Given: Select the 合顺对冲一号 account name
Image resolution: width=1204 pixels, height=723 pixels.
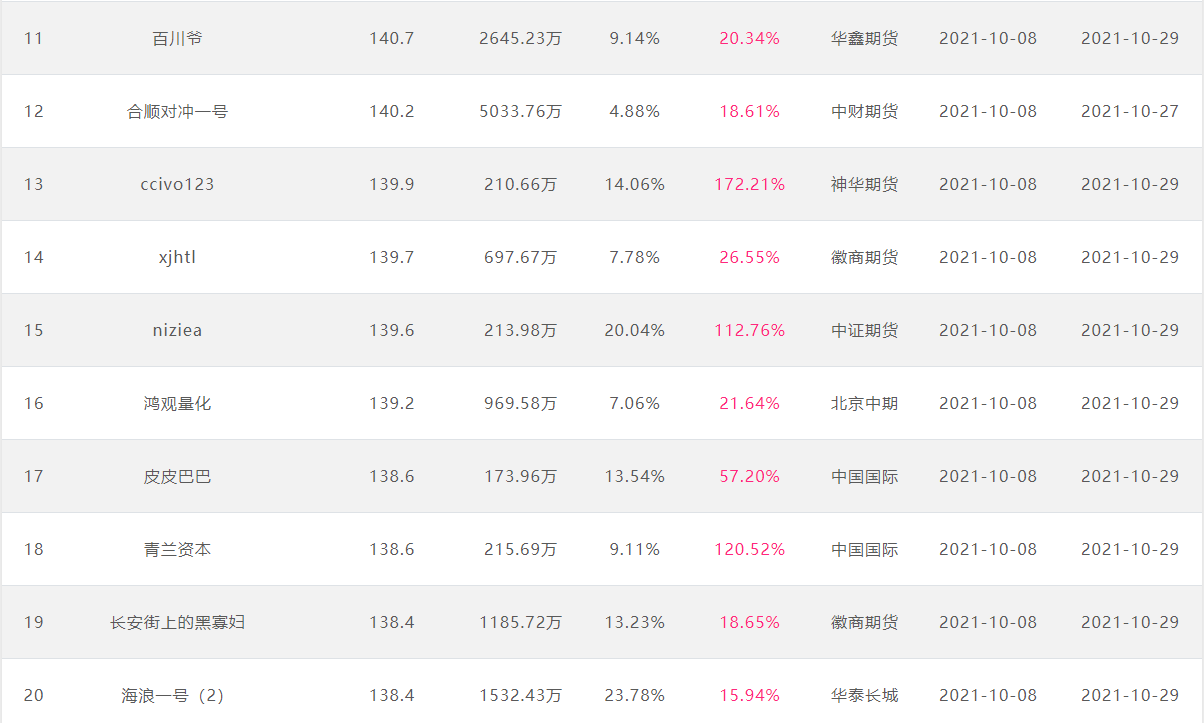Looking at the screenshot, I should pos(177,112).
